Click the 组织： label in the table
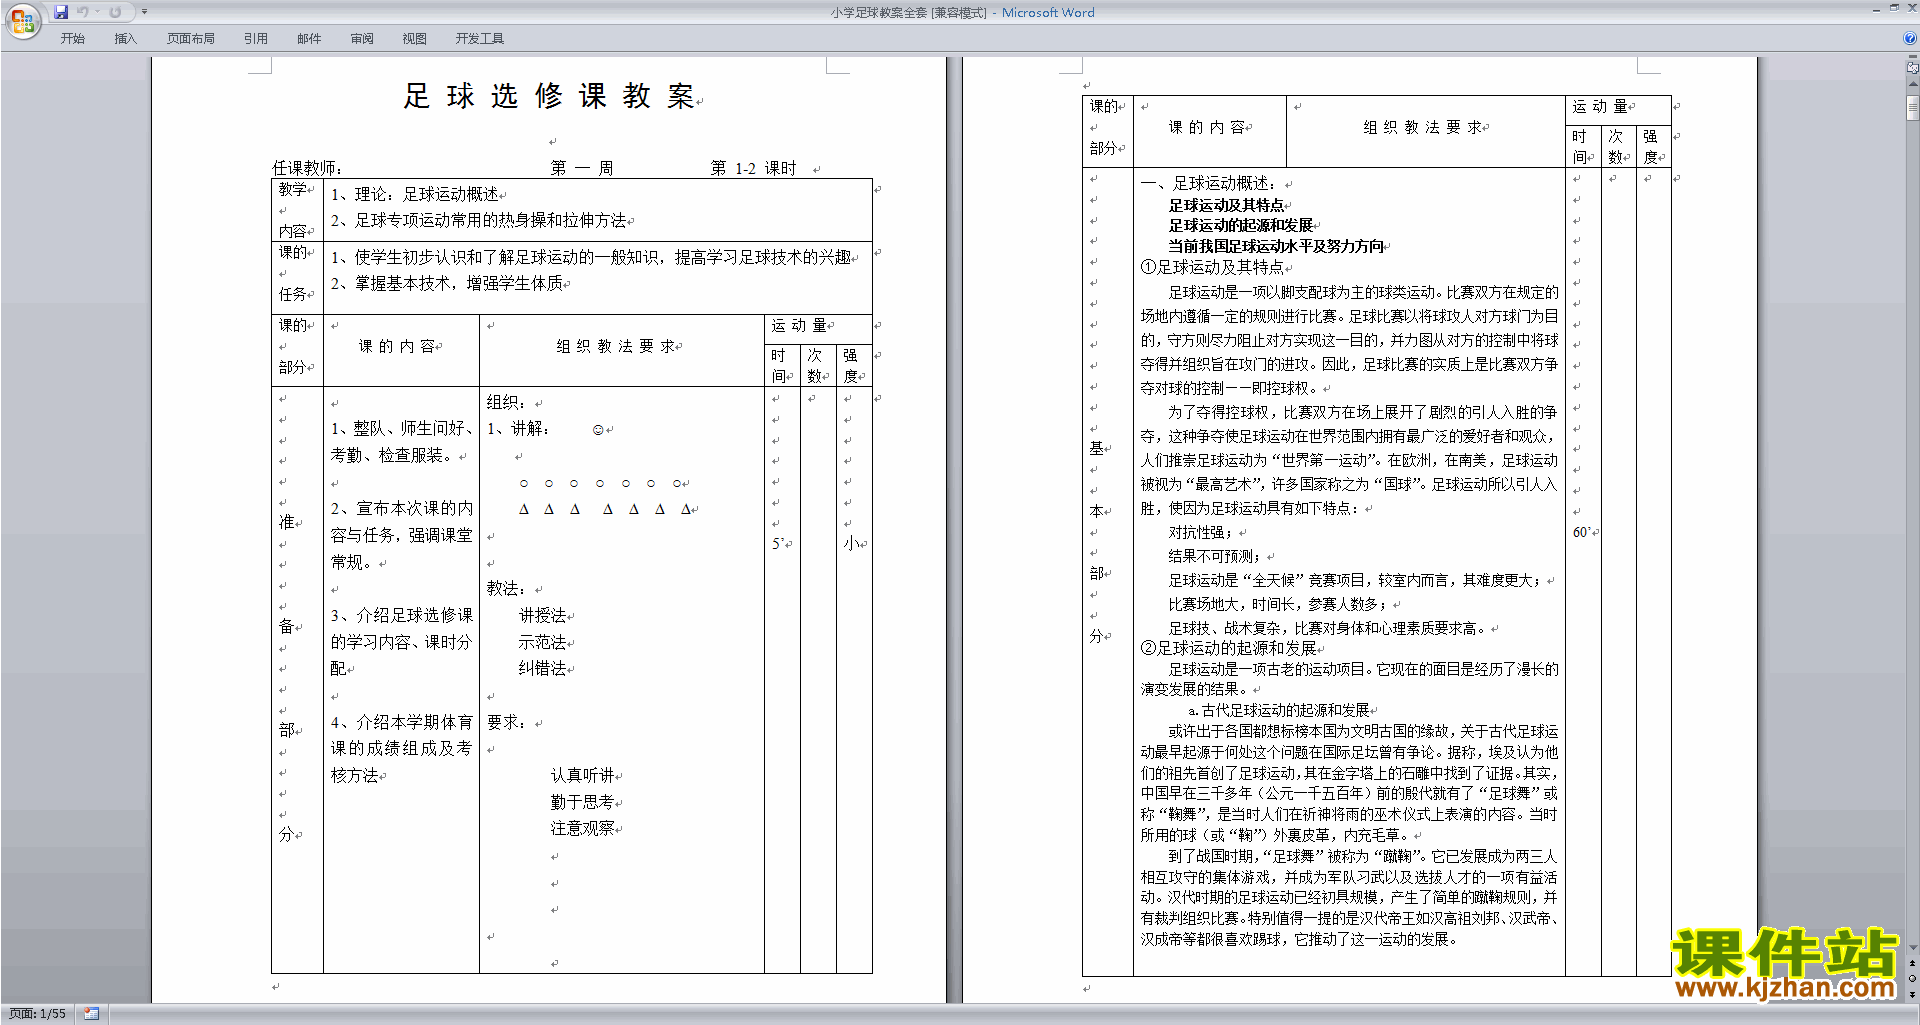This screenshot has width=1920, height=1025. [x=507, y=402]
